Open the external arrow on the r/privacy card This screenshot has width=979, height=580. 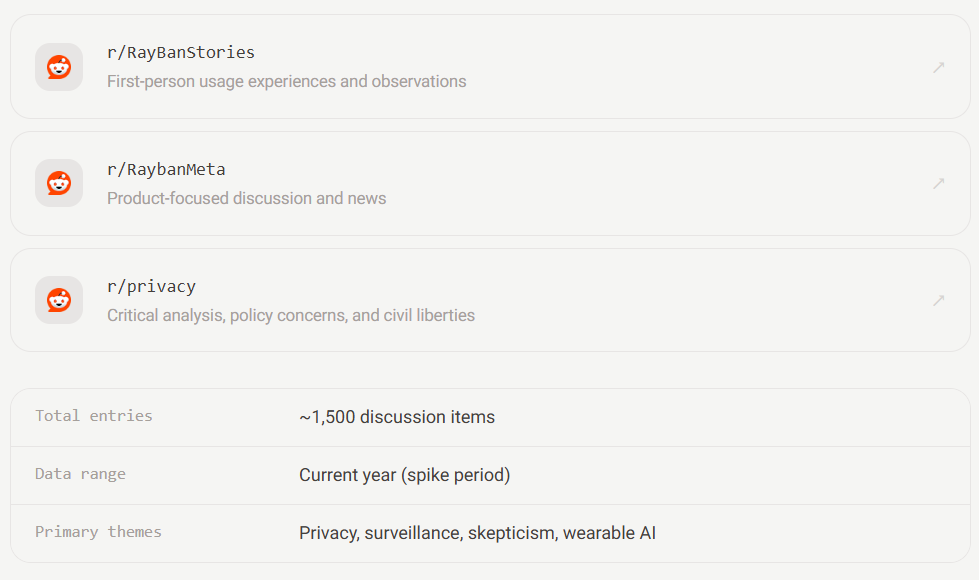click(x=938, y=300)
